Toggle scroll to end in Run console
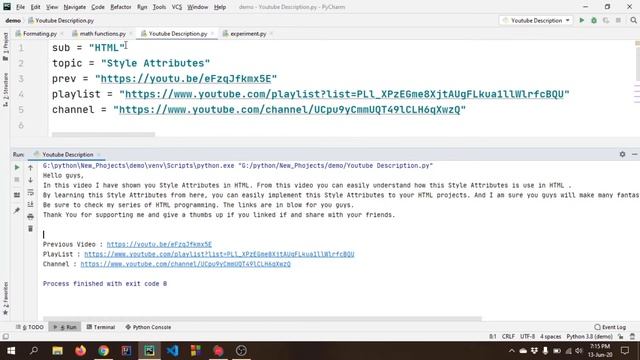Viewport: 640px width, 360px height. pos(30,204)
